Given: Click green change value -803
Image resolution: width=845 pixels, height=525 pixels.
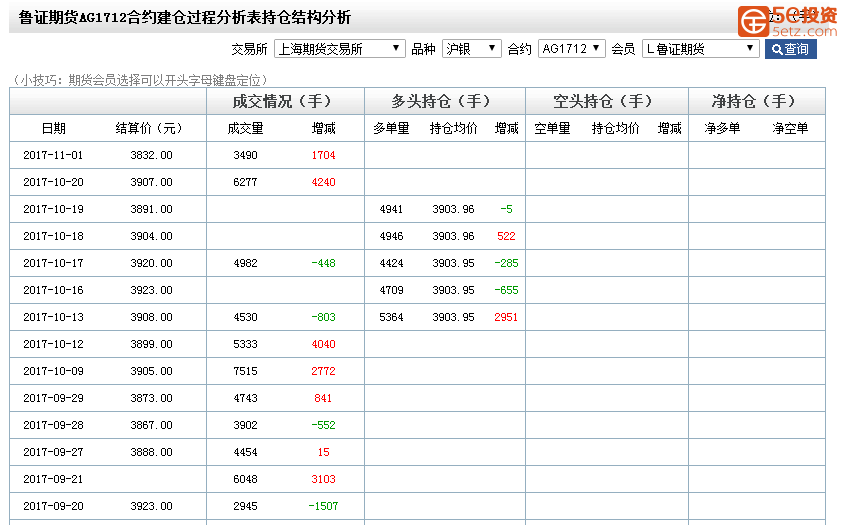Looking at the screenshot, I should 323,317.
